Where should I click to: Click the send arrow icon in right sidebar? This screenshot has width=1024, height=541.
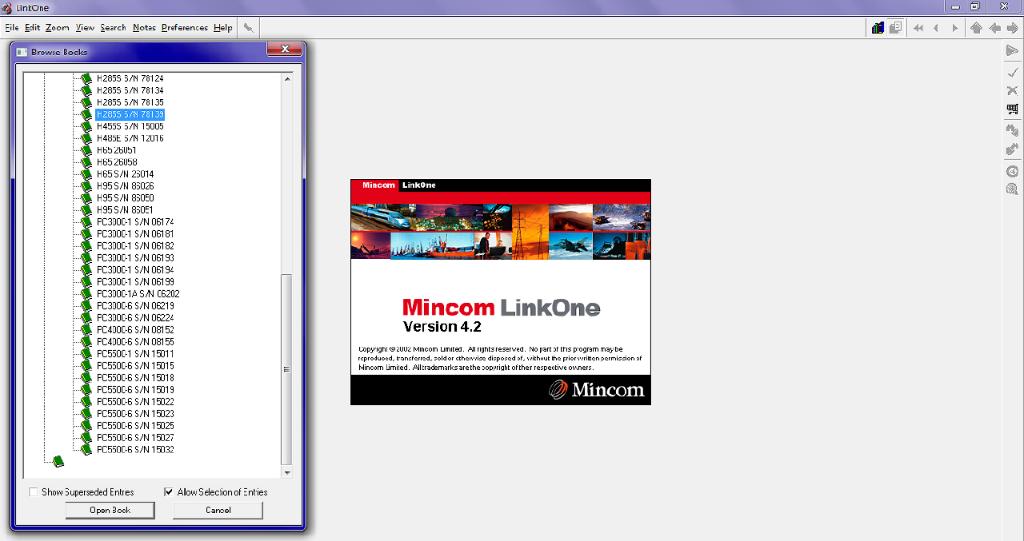tap(1012, 50)
